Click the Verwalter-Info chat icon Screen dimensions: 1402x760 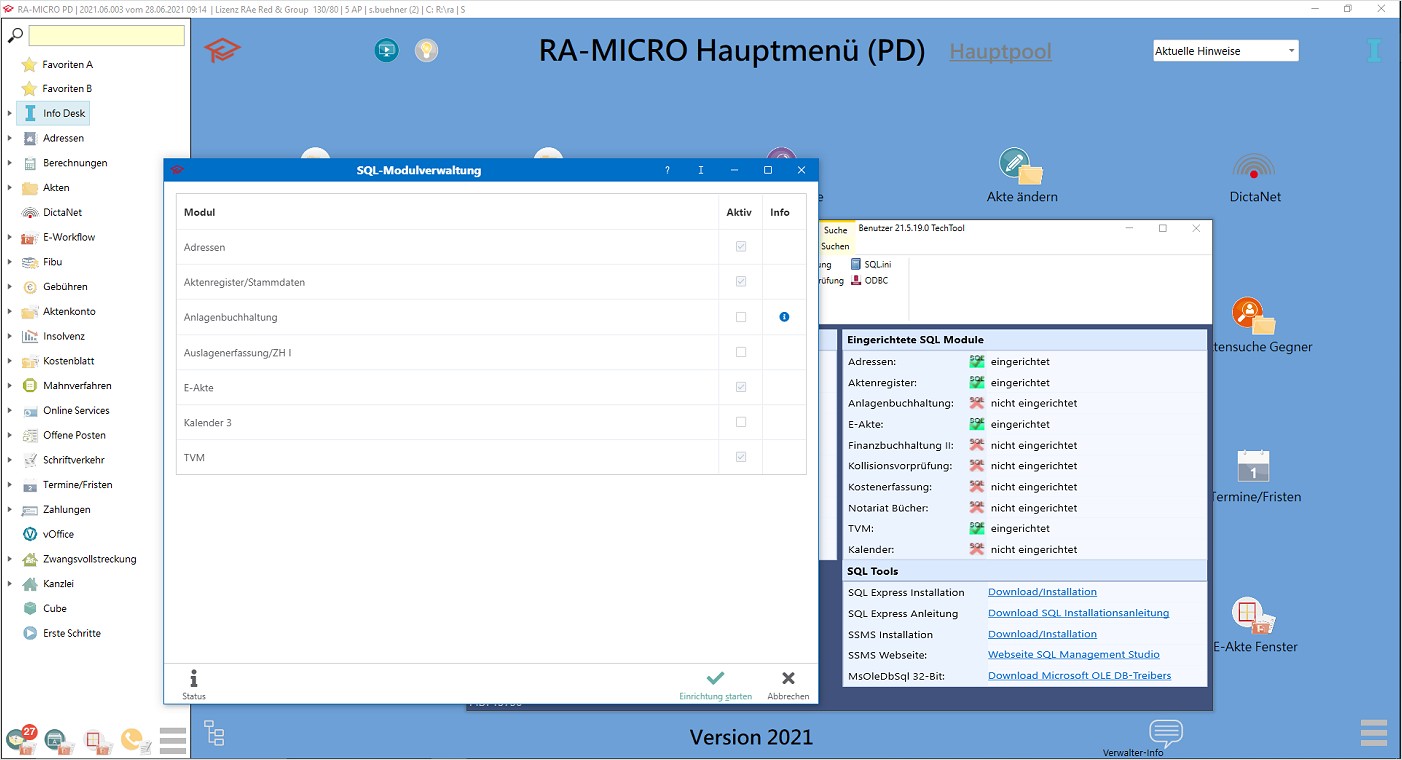tap(1165, 733)
